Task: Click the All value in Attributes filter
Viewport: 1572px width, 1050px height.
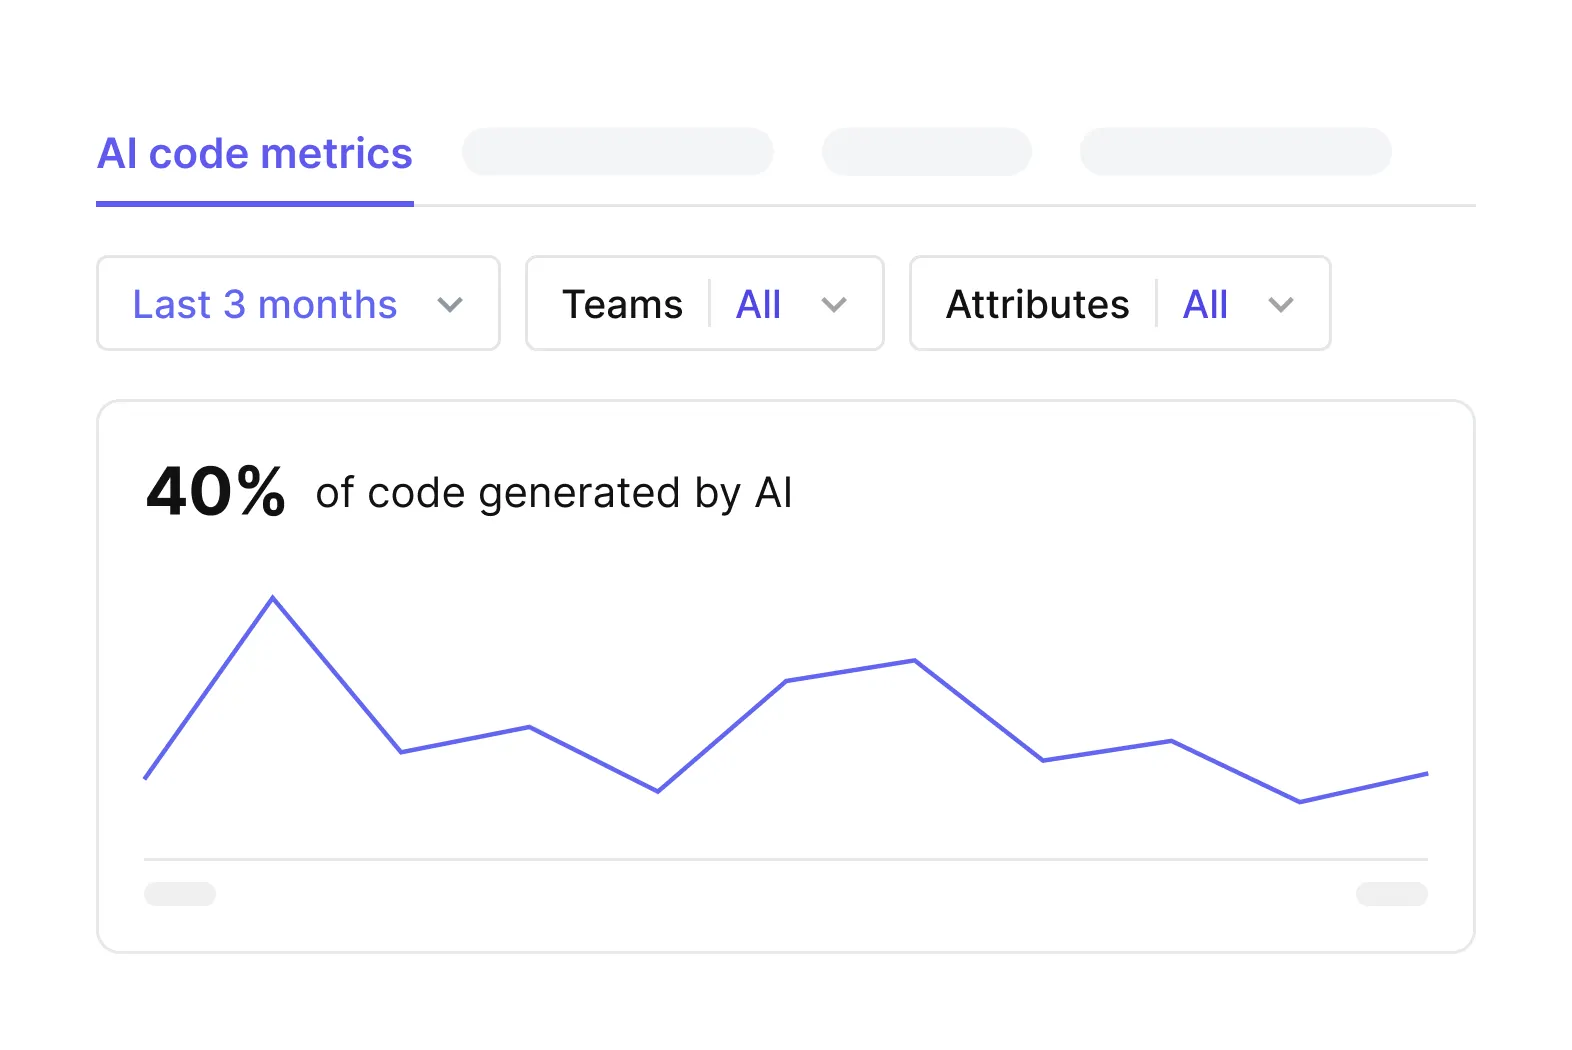Action: [1205, 304]
